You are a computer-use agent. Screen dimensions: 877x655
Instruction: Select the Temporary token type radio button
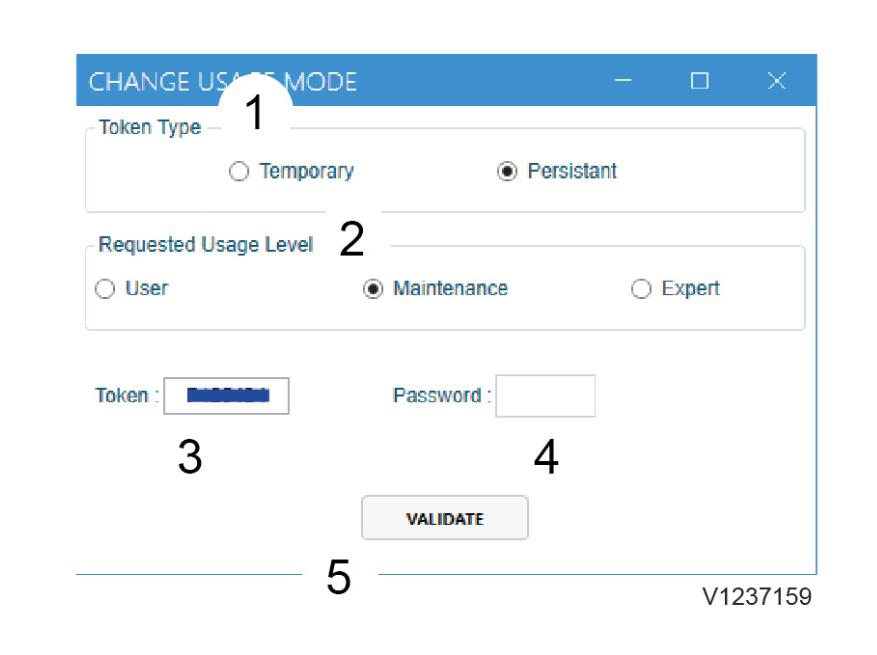pyautogui.click(x=239, y=171)
